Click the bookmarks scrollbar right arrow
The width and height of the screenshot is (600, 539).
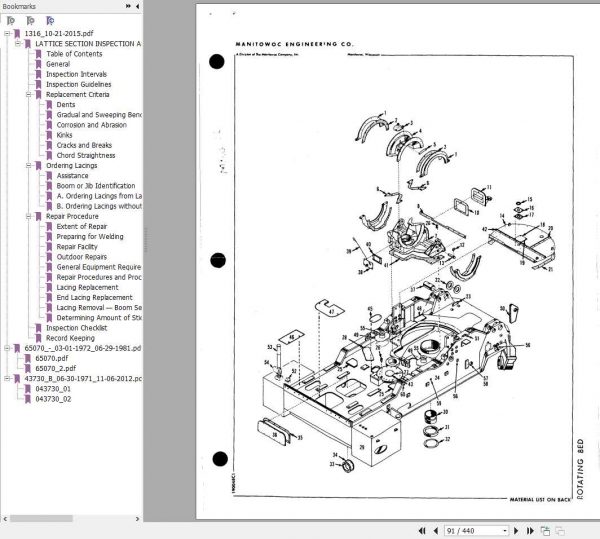click(137, 519)
